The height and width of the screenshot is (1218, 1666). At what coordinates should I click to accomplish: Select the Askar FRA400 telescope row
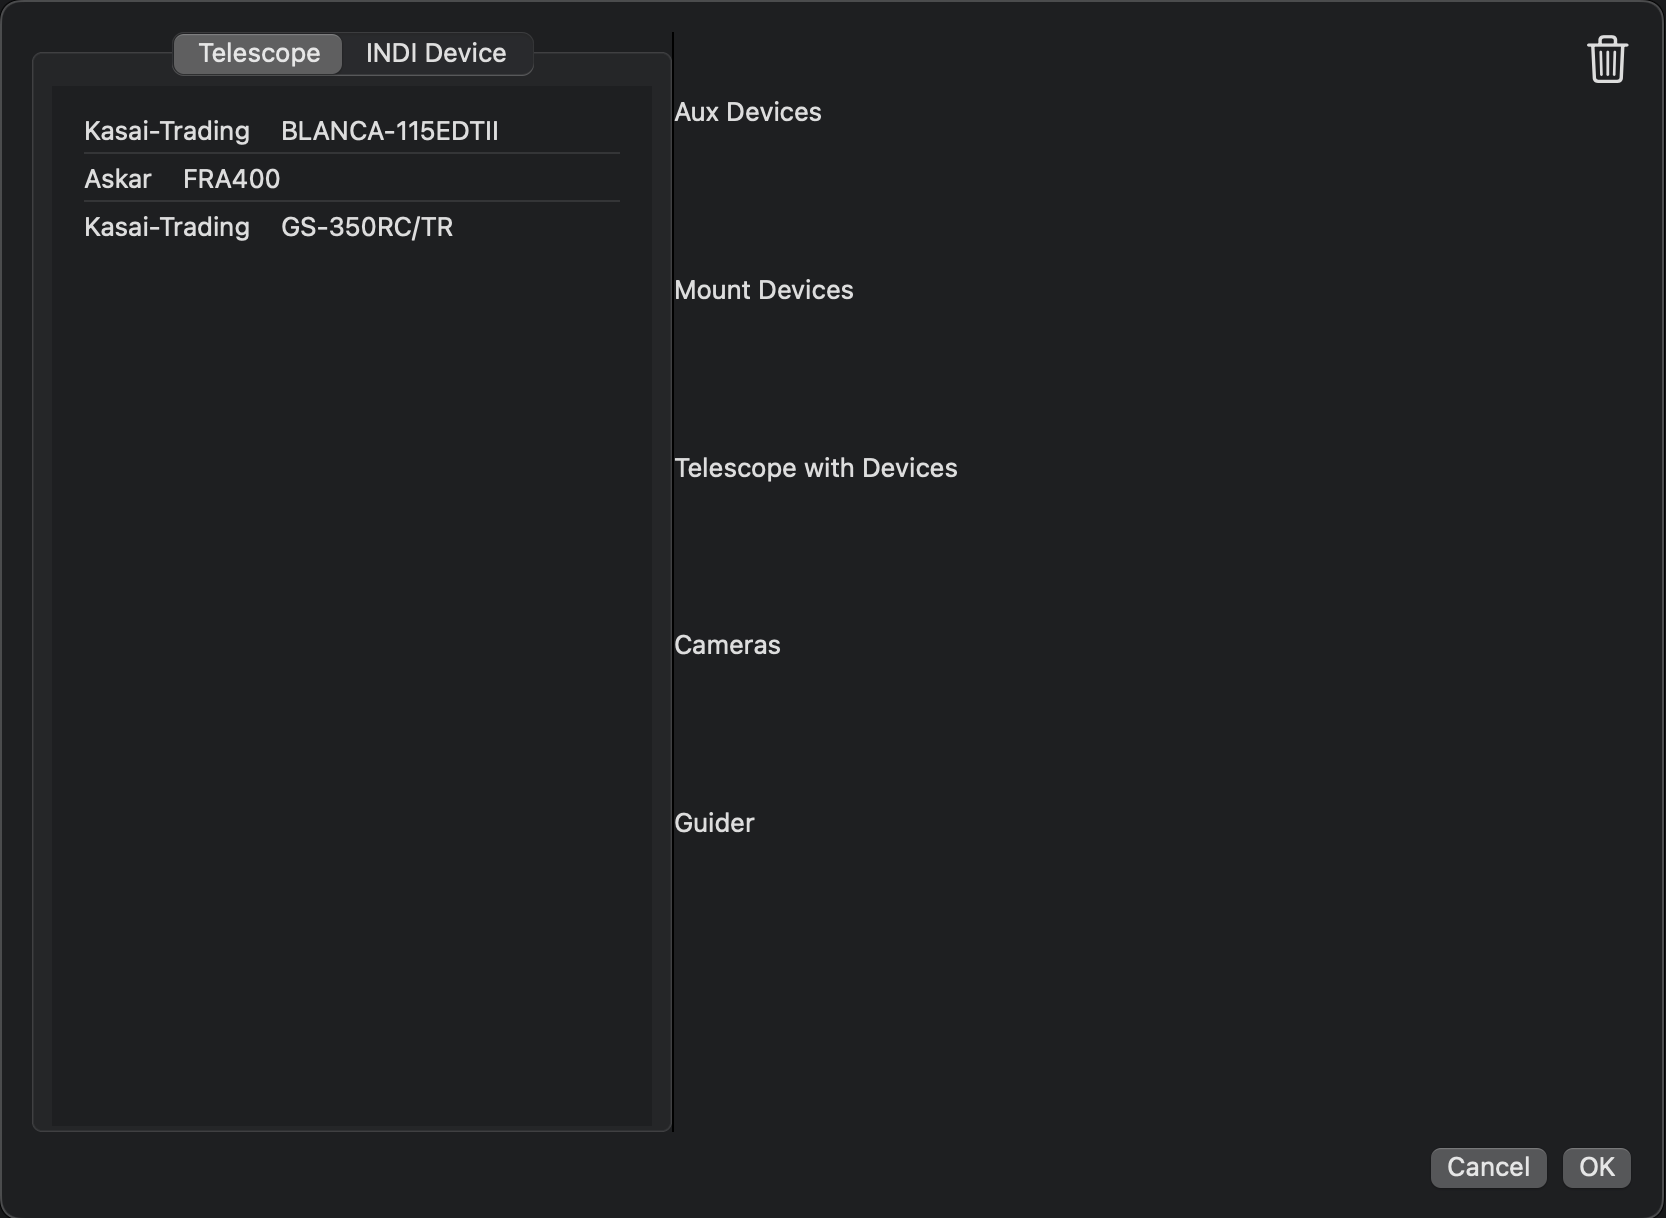click(352, 179)
